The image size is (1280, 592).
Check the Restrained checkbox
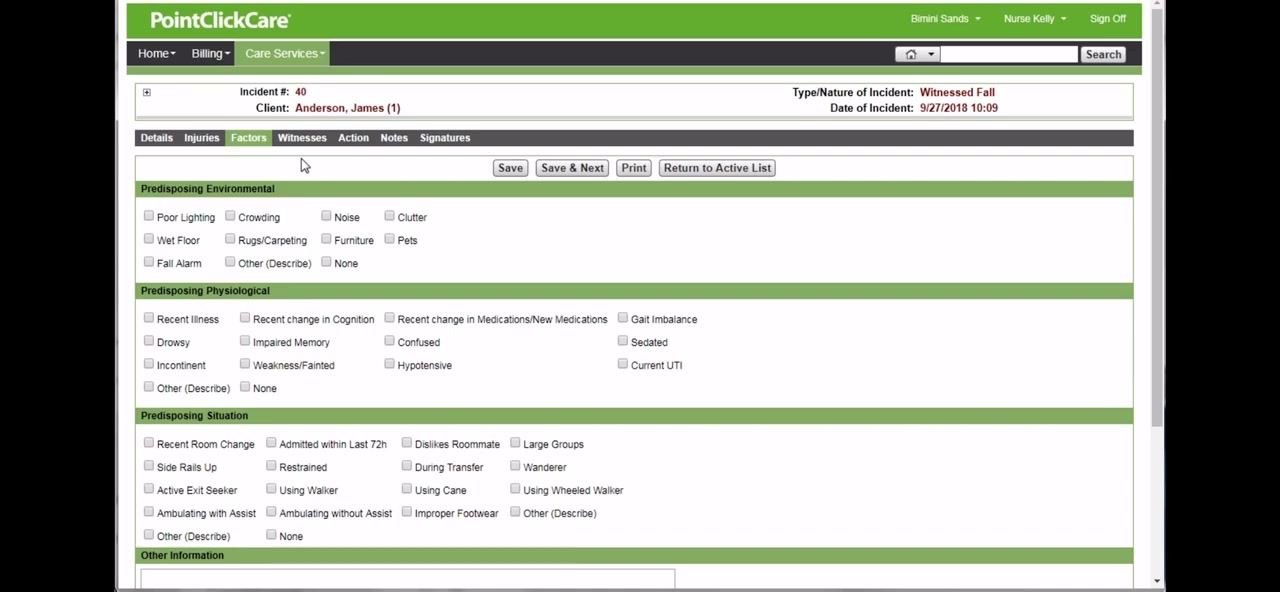tap(271, 466)
